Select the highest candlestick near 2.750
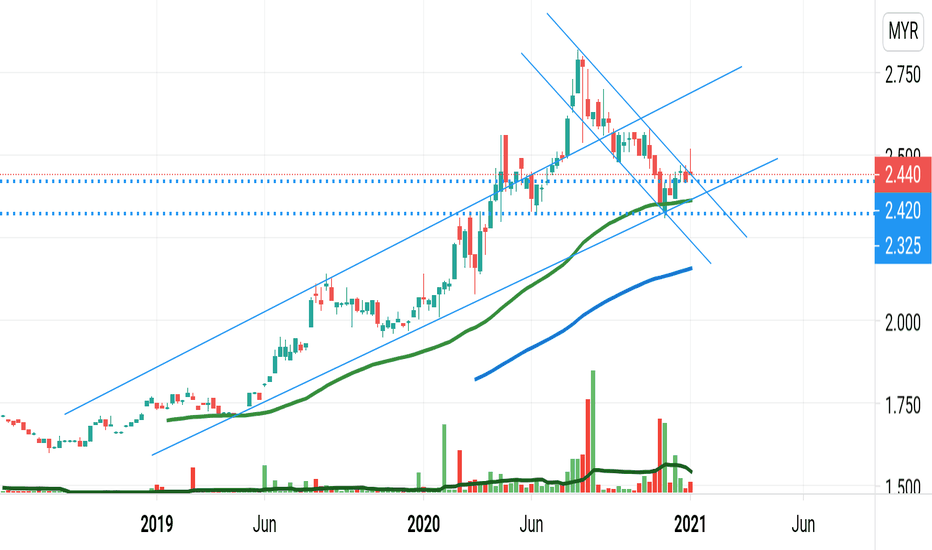 578,73
